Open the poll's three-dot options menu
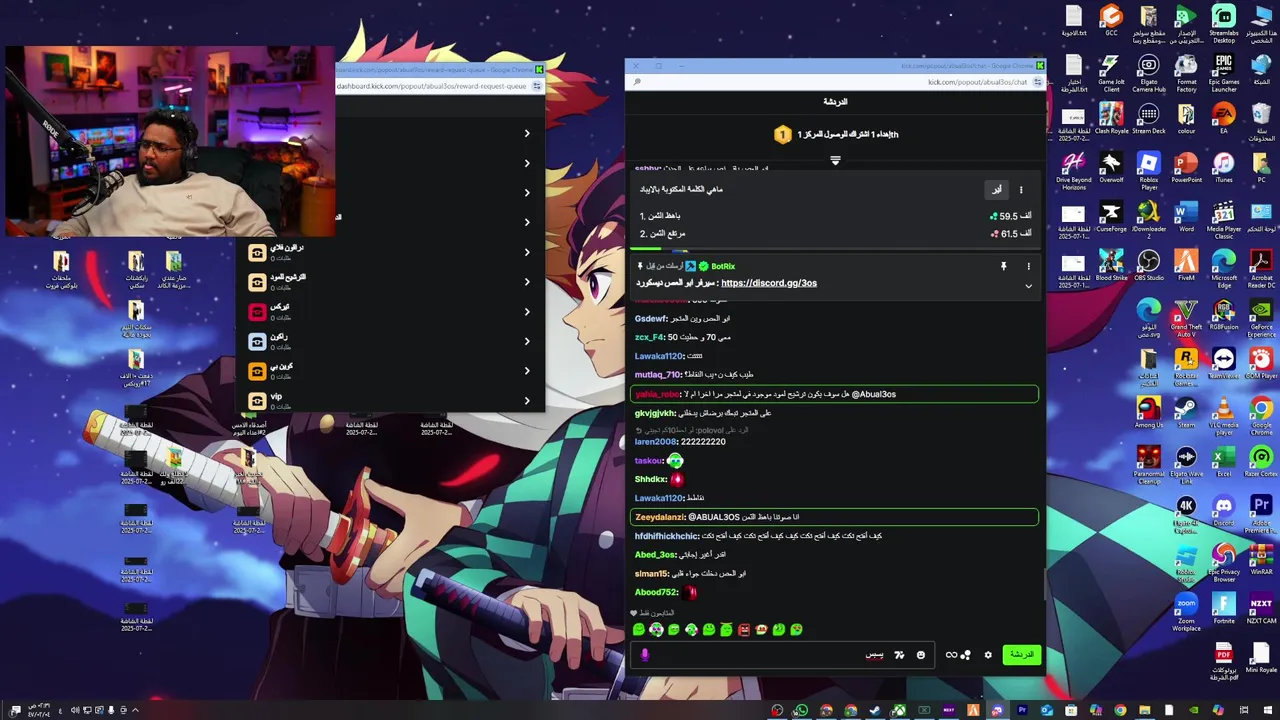 (1021, 189)
